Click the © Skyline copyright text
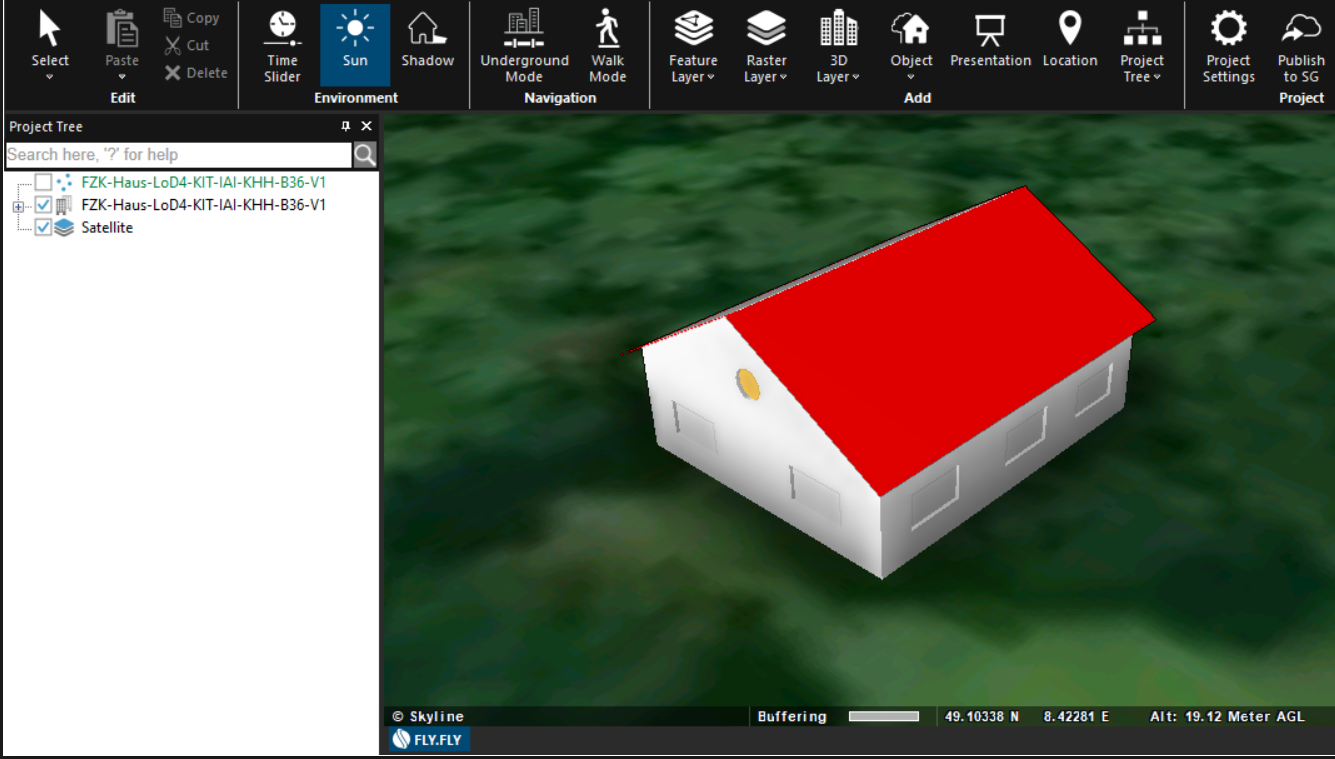This screenshot has height=759, width=1335. [428, 716]
